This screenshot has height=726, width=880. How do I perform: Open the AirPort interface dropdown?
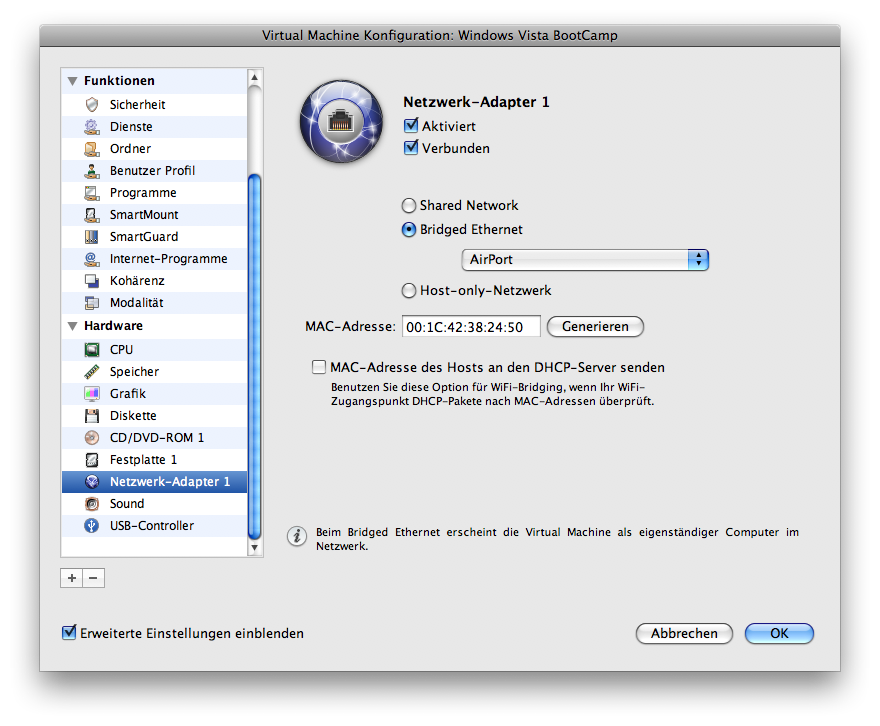pyautogui.click(x=585, y=260)
